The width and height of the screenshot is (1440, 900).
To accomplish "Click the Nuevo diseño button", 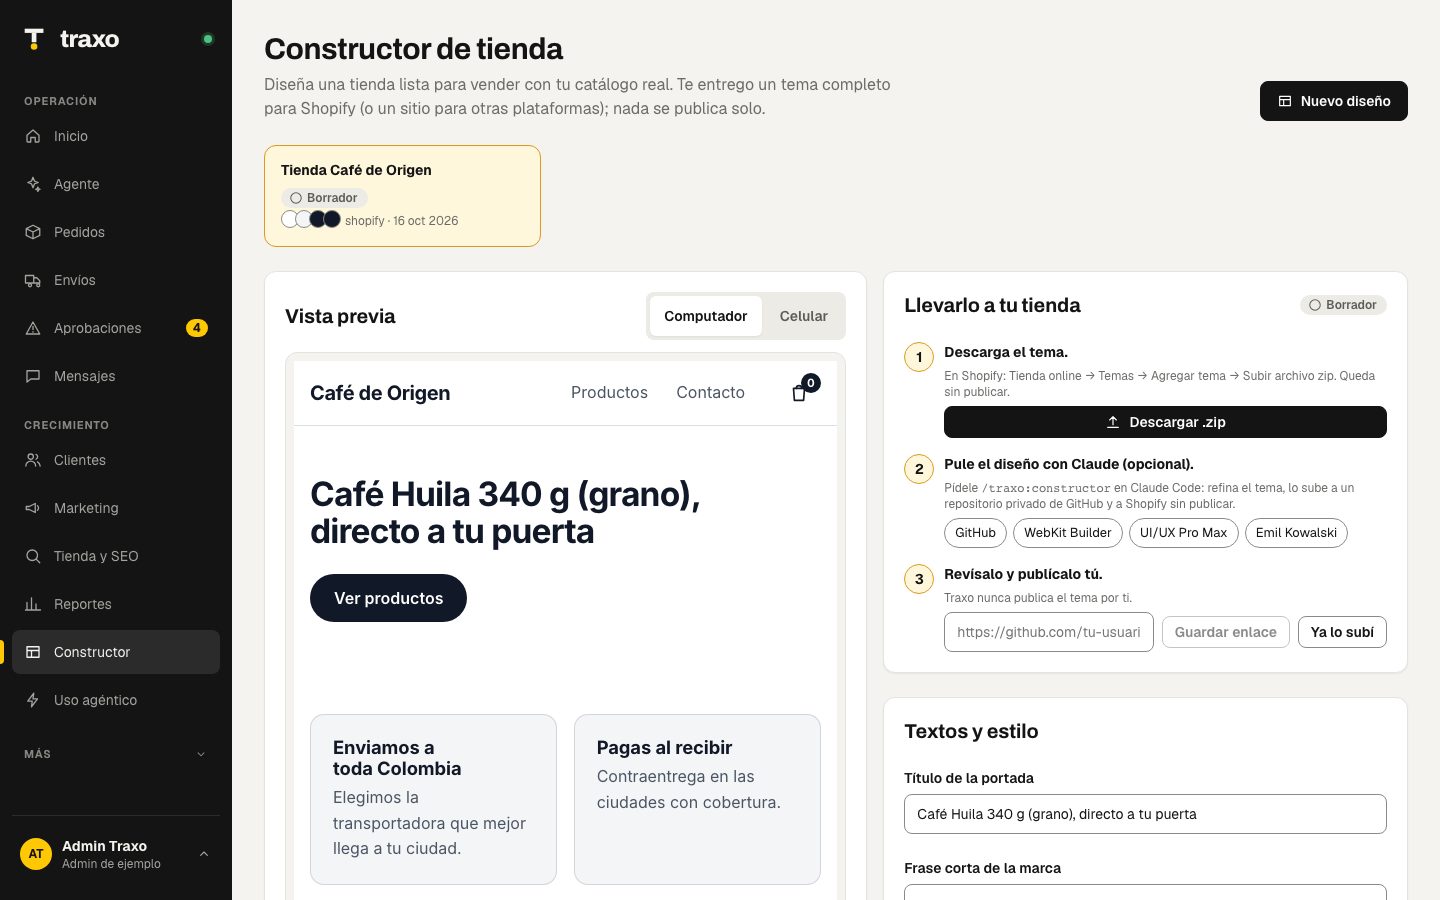I will coord(1334,101).
